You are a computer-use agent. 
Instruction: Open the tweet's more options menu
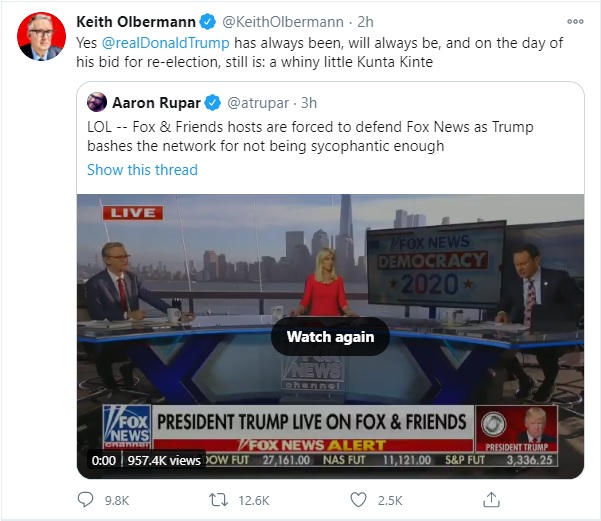[x=574, y=21]
